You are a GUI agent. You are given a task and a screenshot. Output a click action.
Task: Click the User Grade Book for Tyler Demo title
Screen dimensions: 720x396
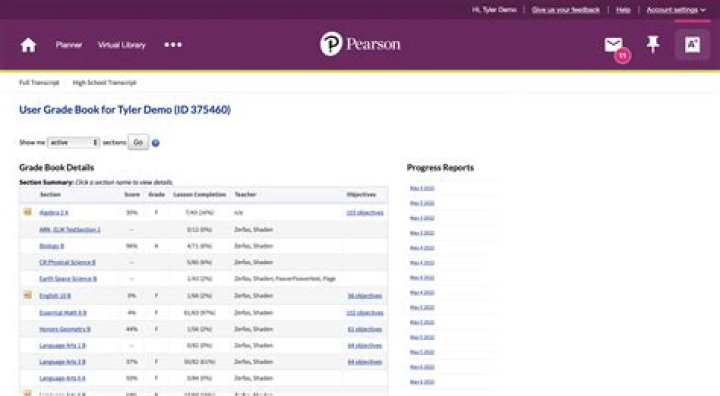125,110
